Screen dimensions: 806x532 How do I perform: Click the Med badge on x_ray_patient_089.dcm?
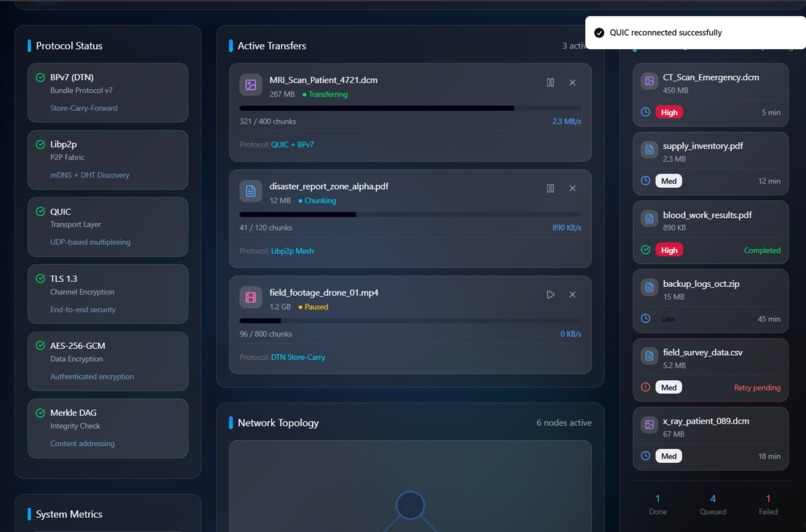pyautogui.click(x=669, y=456)
